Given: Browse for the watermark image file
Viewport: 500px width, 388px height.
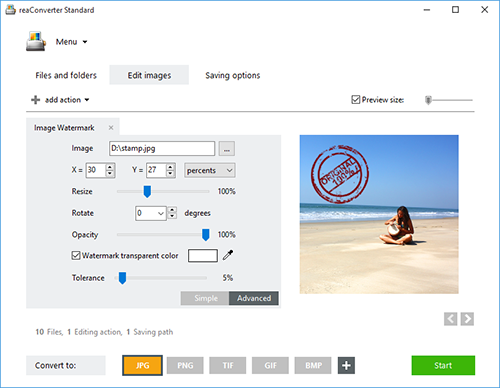Looking at the screenshot, I should tap(227, 149).
